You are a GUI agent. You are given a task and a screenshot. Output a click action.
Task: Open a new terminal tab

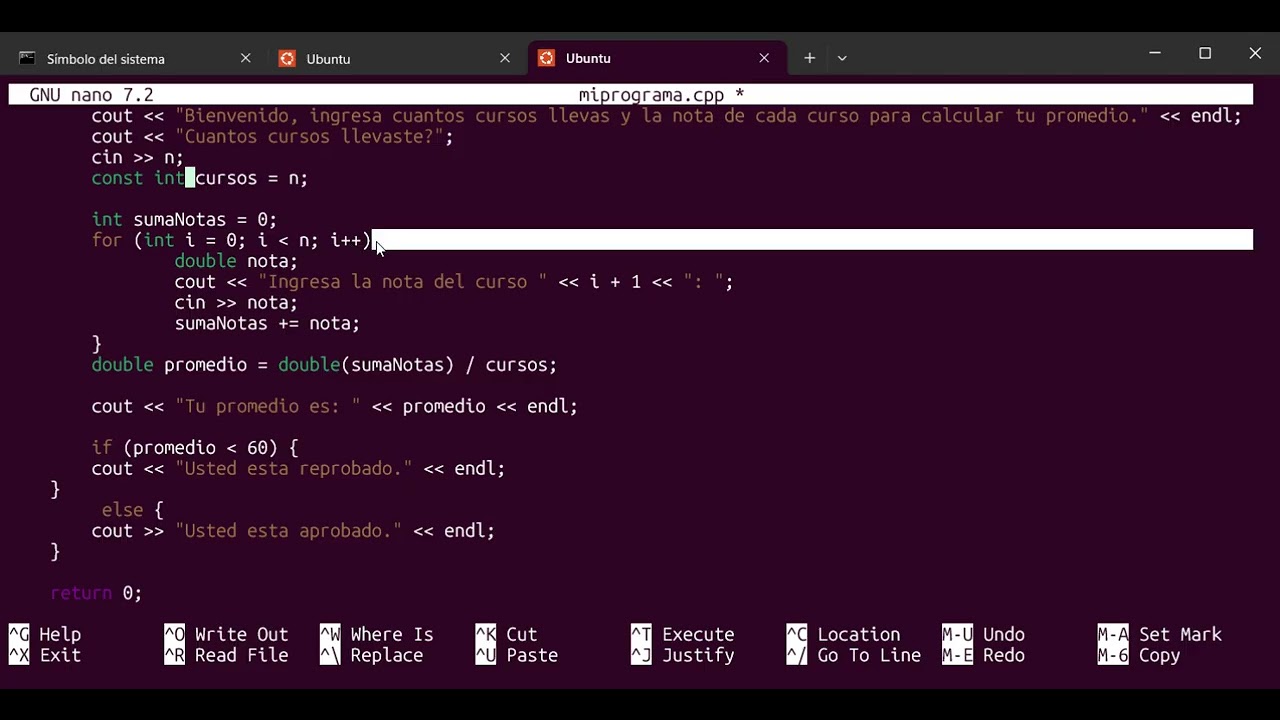coord(809,58)
